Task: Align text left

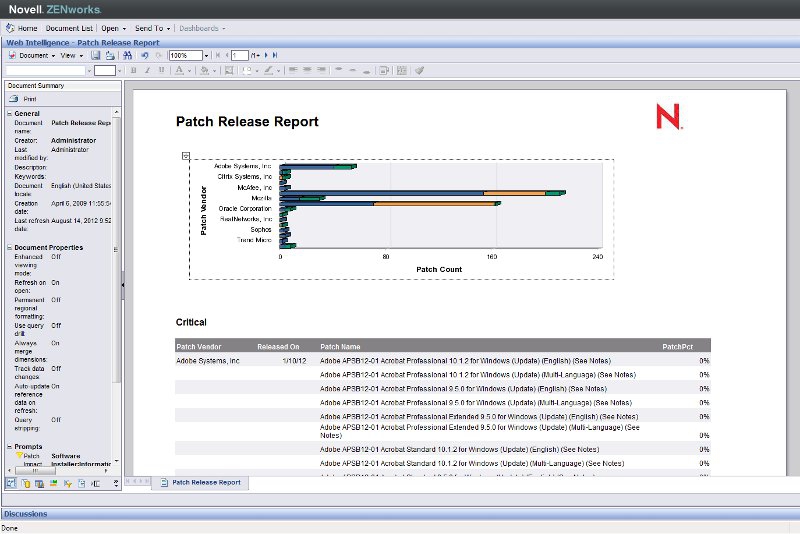Action: (293, 70)
